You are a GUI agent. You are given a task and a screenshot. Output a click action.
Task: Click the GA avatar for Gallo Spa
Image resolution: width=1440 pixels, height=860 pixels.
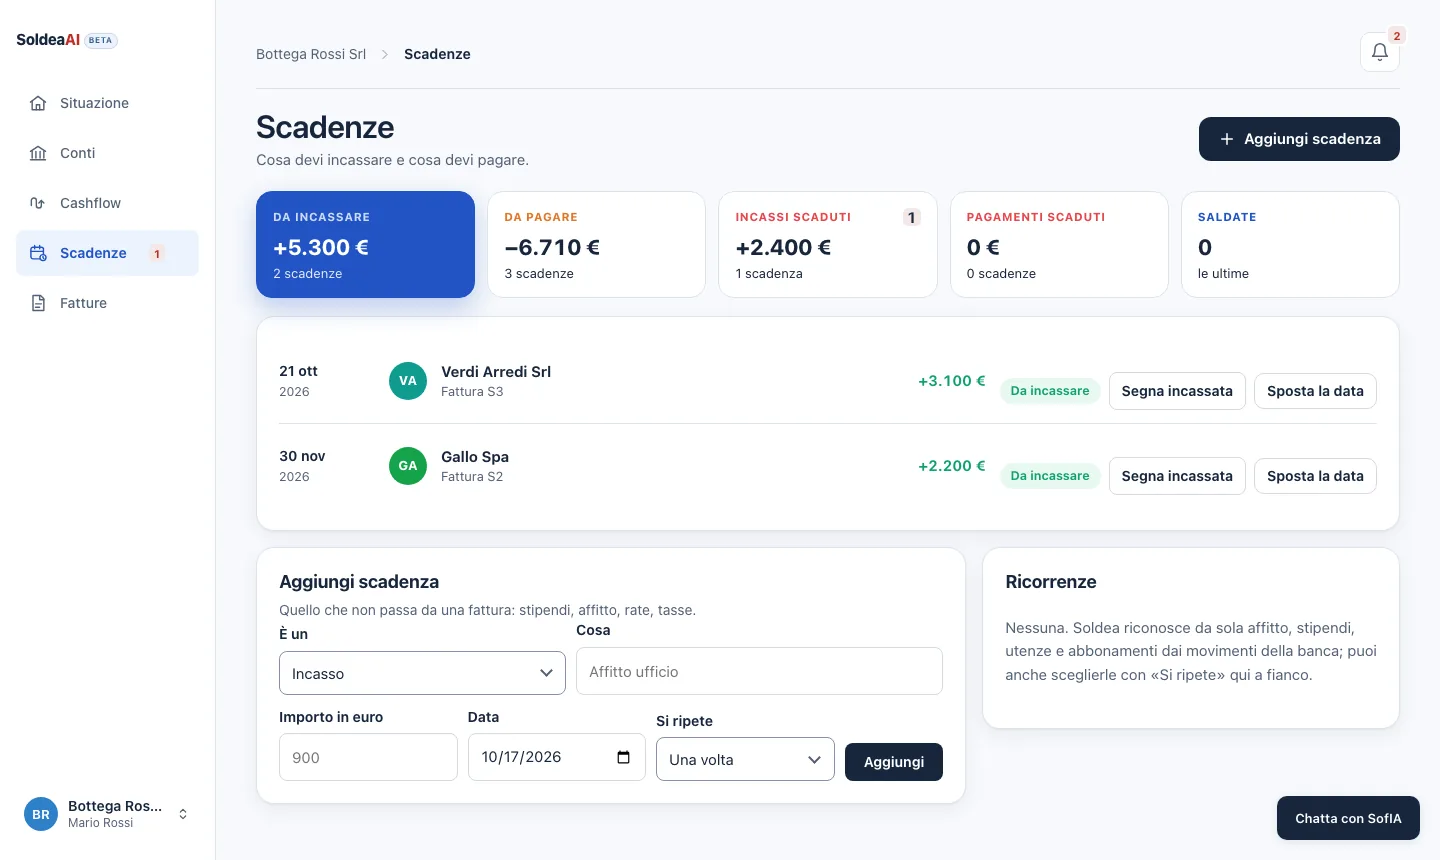pyautogui.click(x=408, y=466)
